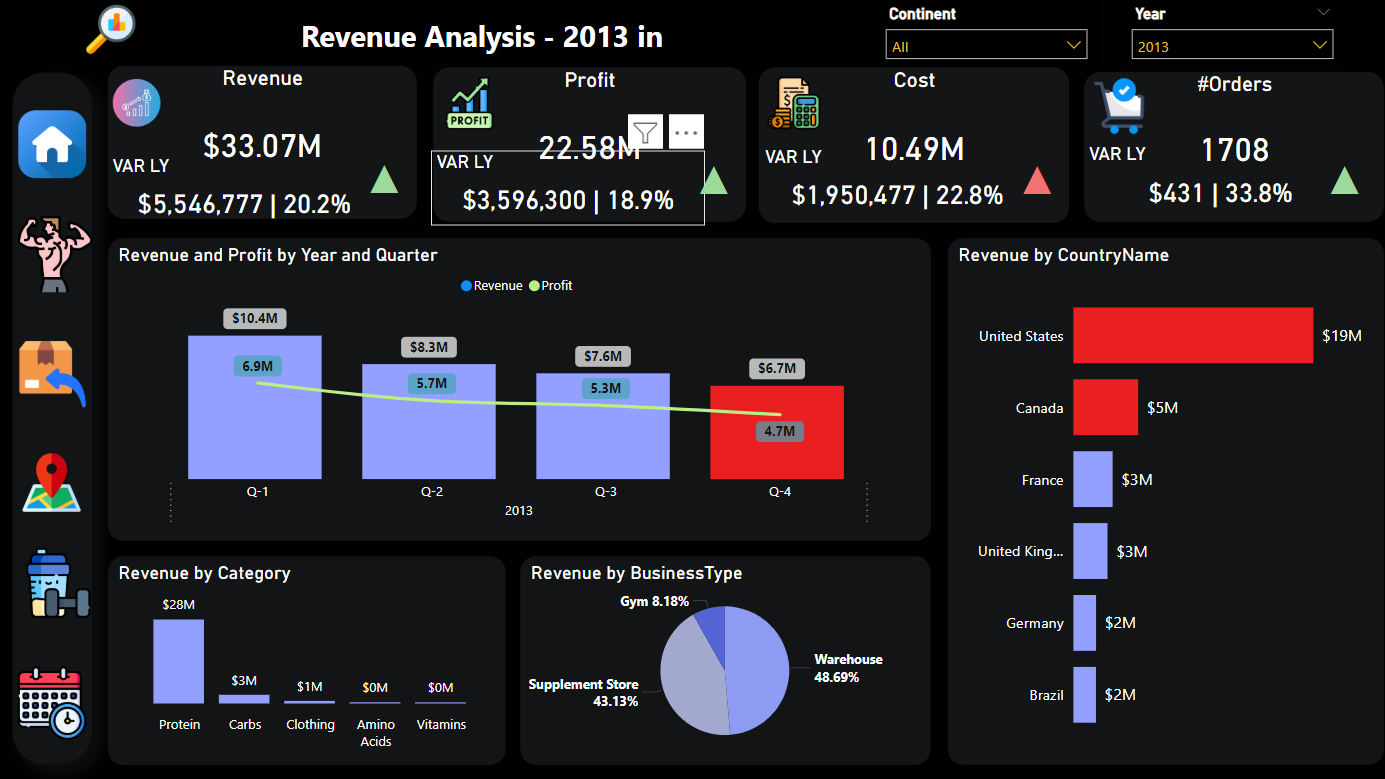Screen dimensions: 1385x779
Task: Toggle the Profit legend item in the chart
Action: click(551, 286)
